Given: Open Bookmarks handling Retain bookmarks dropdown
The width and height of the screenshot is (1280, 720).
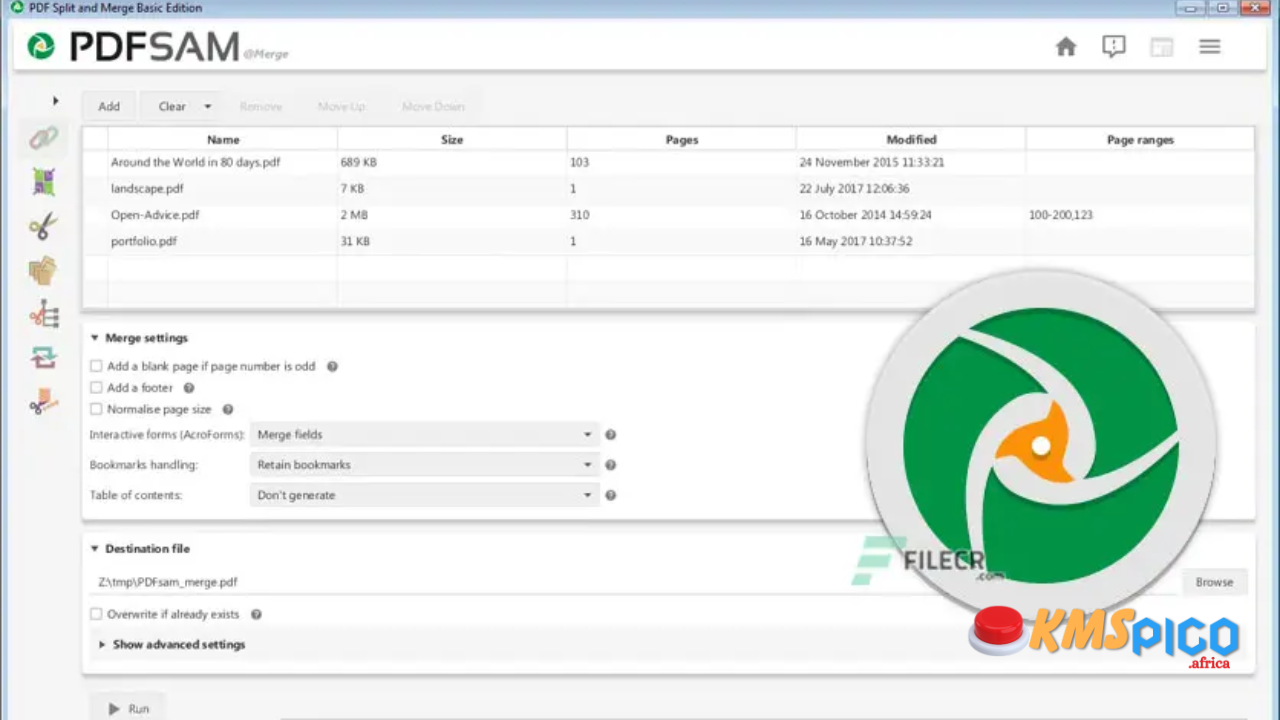Looking at the screenshot, I should 424,465.
